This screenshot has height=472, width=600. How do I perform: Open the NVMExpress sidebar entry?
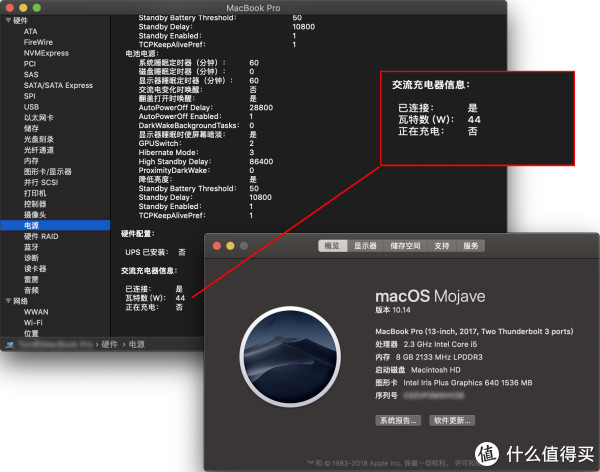[x=46, y=53]
